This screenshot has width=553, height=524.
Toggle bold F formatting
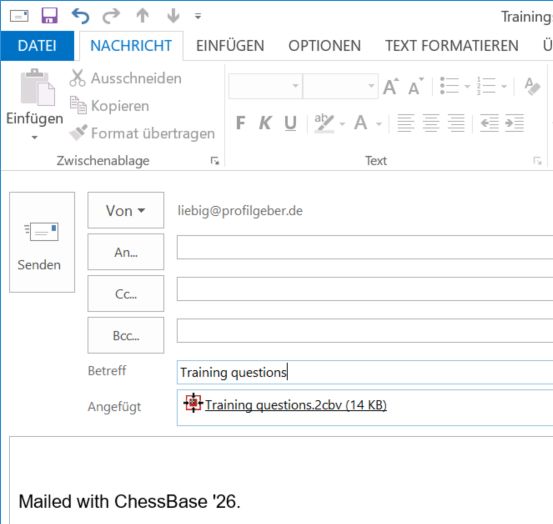tap(241, 123)
